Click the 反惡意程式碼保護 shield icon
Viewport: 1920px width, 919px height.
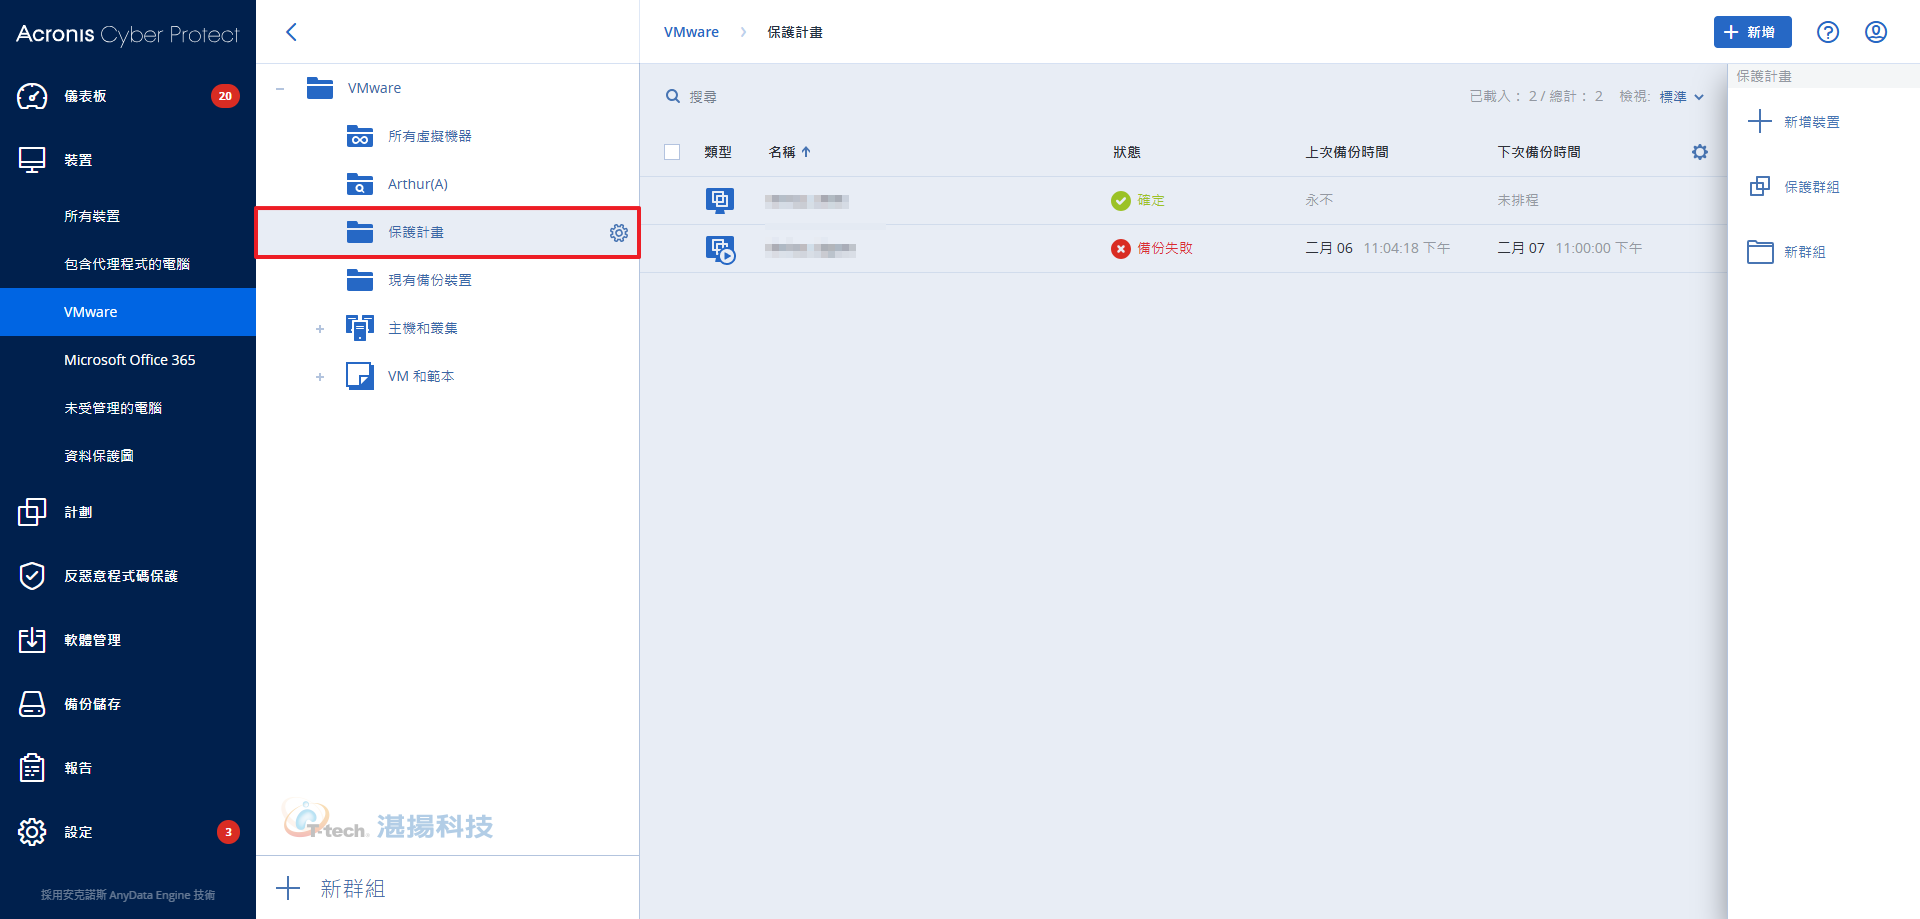pos(32,576)
